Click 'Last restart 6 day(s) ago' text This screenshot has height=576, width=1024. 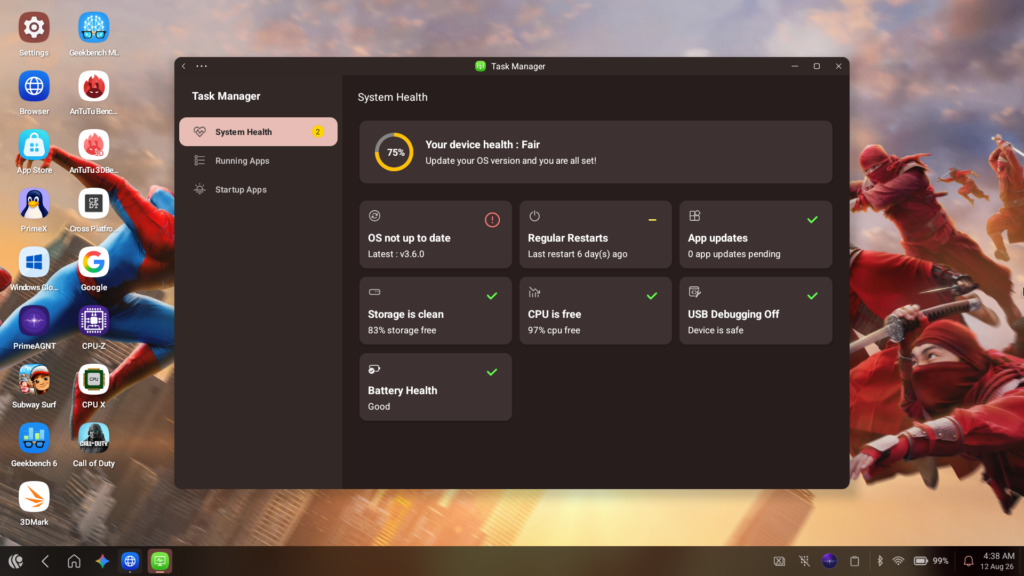point(577,254)
